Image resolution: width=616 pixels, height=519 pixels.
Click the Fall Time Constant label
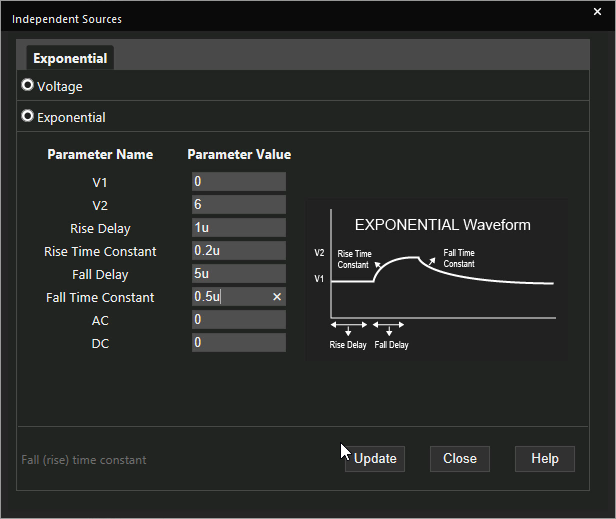point(100,297)
